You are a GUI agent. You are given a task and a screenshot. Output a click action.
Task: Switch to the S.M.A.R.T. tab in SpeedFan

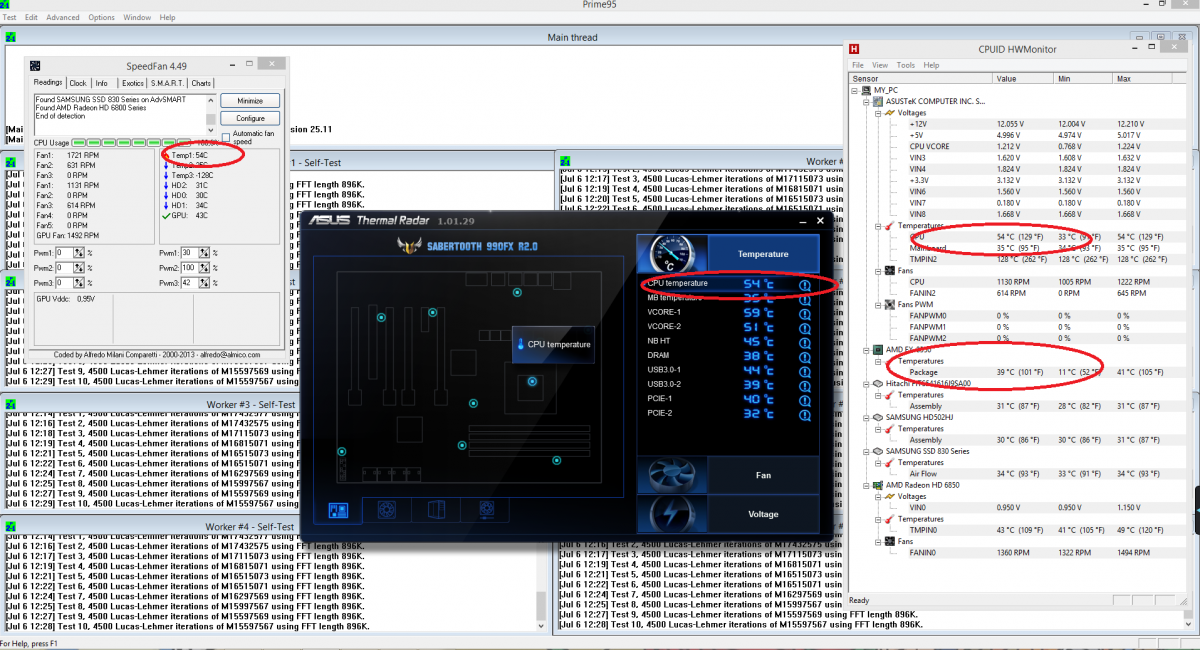tap(167, 83)
